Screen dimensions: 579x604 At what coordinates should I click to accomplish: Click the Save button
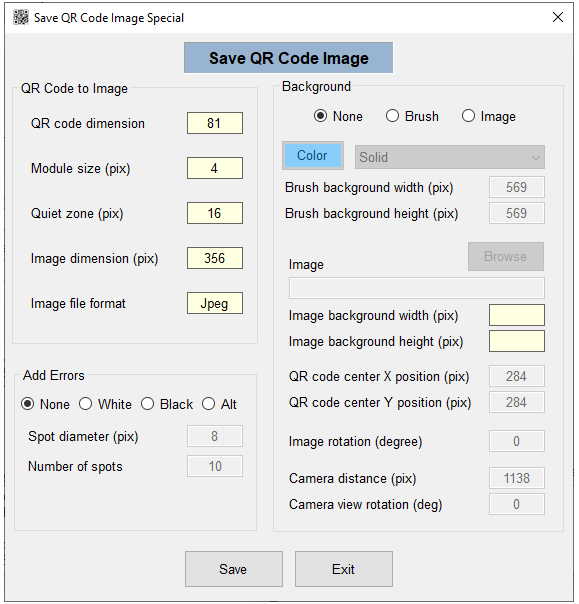[233, 569]
